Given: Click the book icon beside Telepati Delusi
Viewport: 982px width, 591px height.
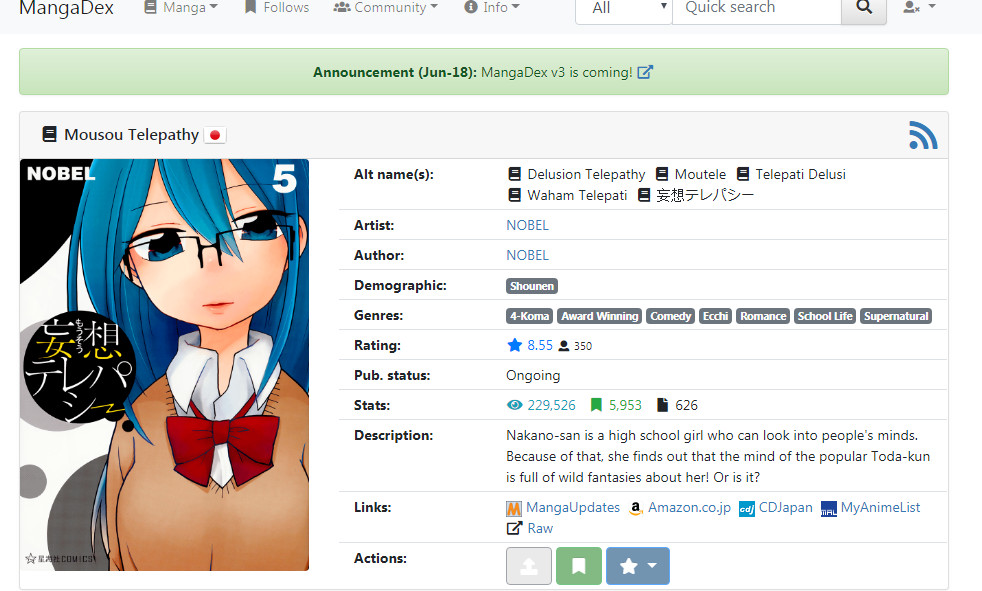Looking at the screenshot, I should pos(743,174).
